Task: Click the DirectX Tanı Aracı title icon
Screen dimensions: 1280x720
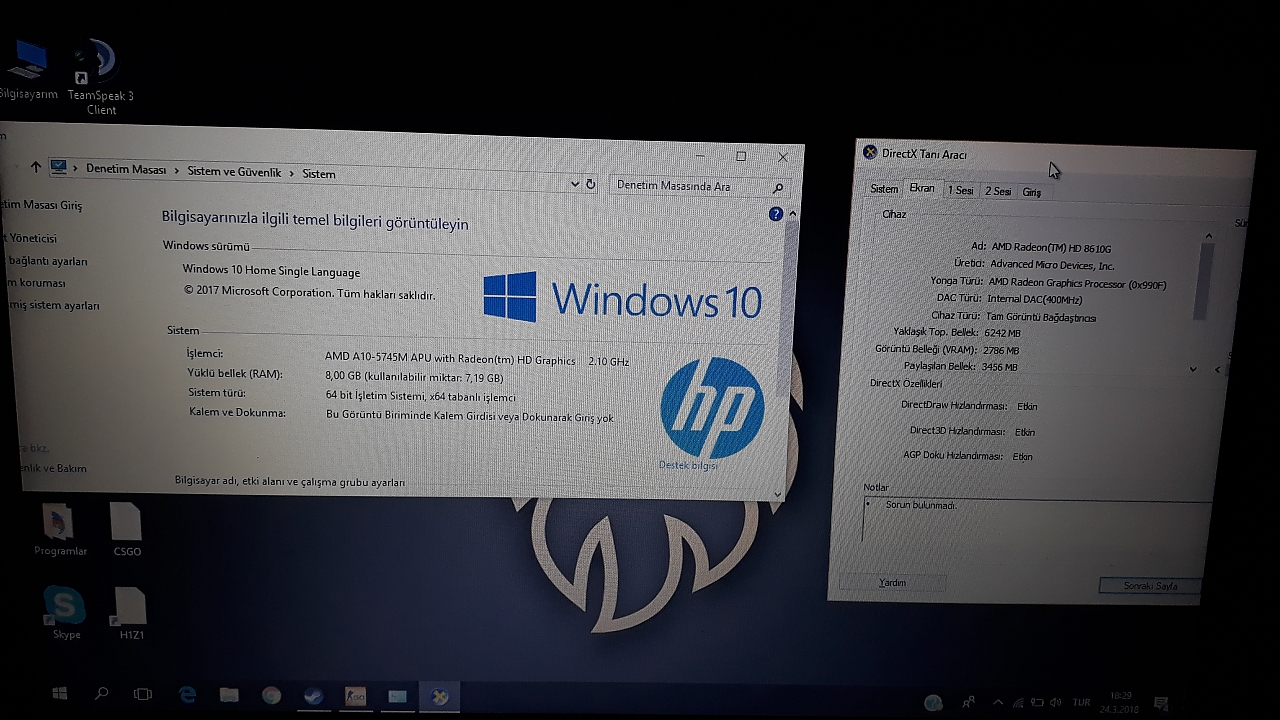Action: point(870,152)
